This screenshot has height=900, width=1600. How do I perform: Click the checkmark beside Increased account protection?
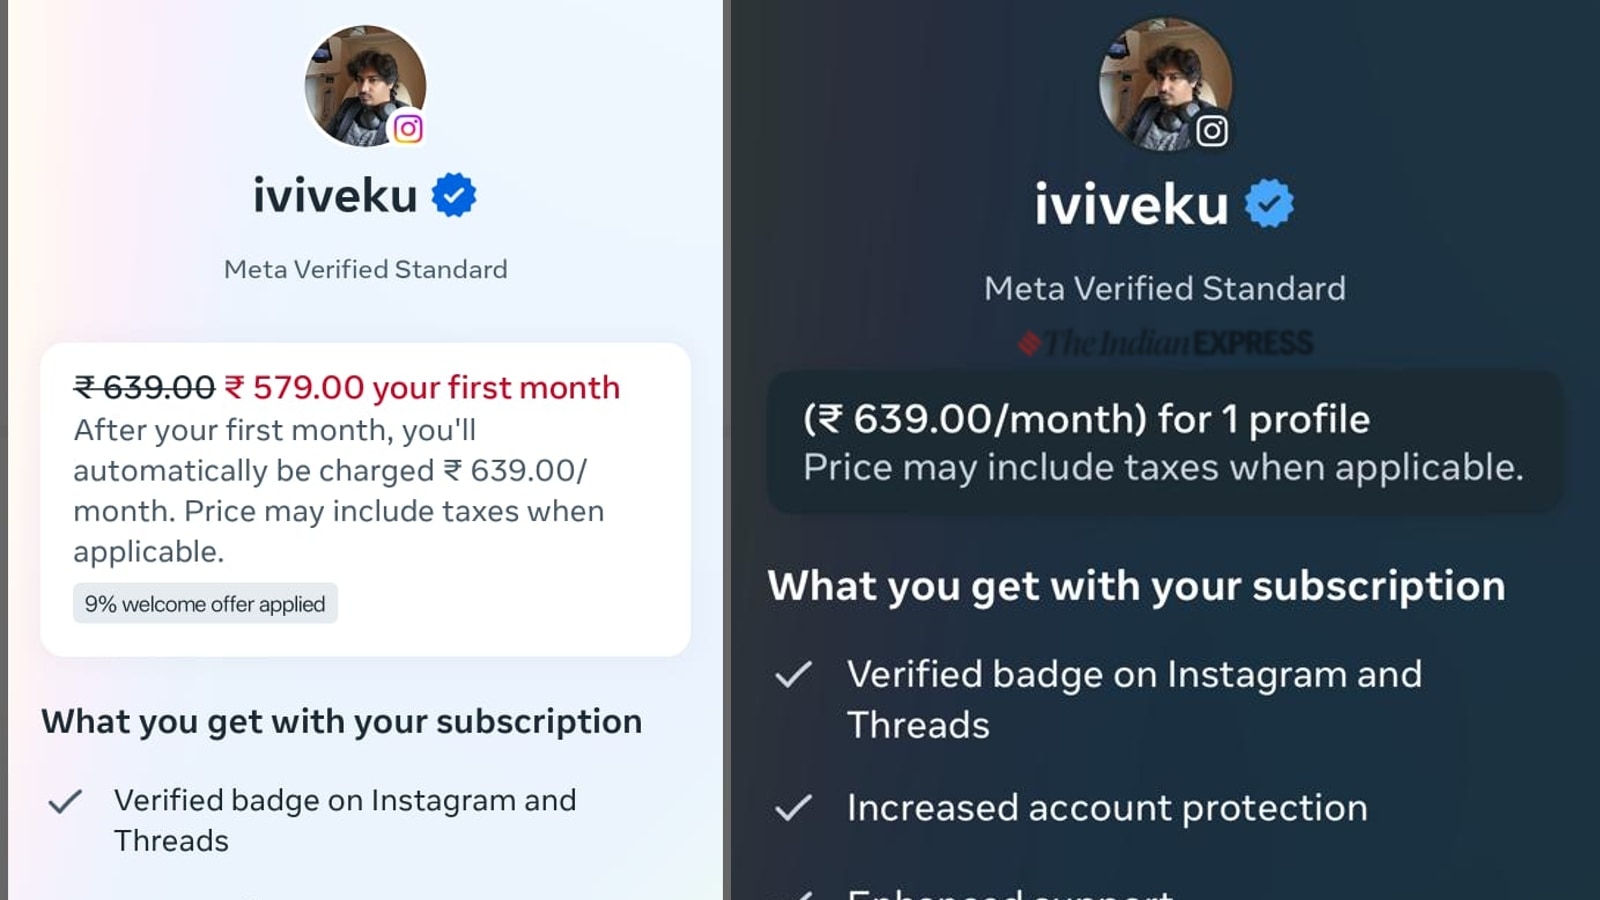795,807
